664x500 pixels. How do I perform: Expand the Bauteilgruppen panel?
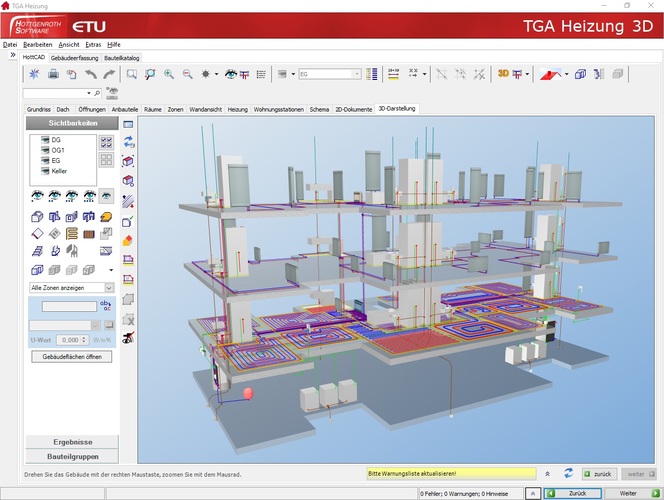point(72,455)
